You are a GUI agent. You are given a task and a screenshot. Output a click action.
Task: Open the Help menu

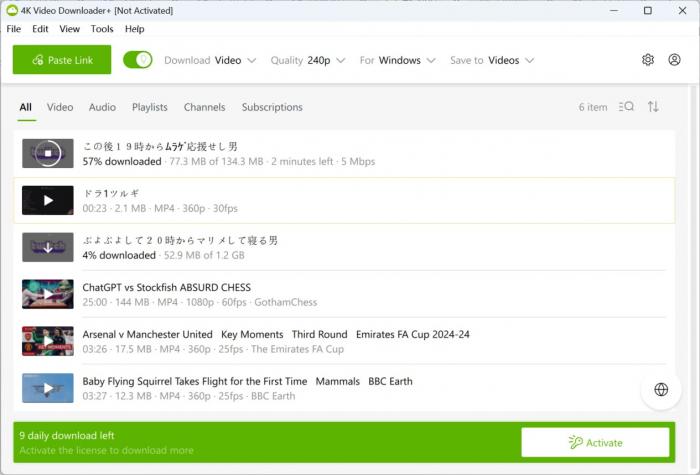tap(134, 29)
